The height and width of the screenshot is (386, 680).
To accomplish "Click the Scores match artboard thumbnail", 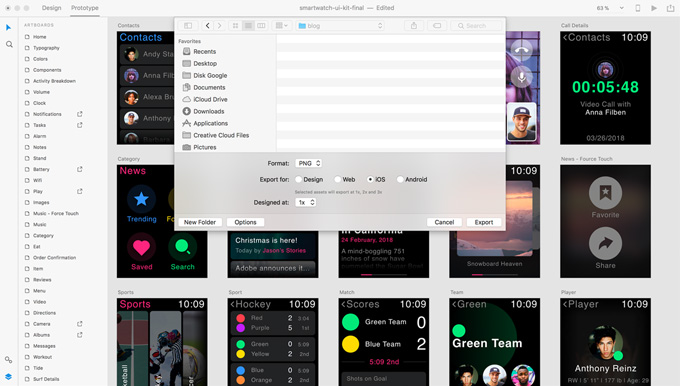I will coord(384,342).
